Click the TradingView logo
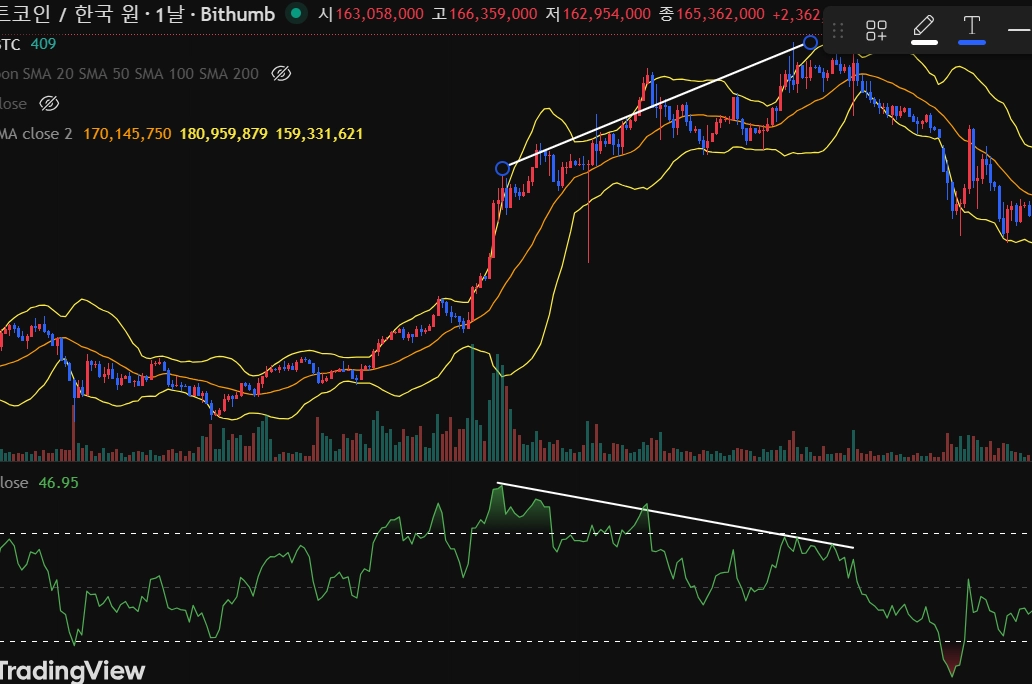Screen dimensions: 1032x684 coord(71,670)
